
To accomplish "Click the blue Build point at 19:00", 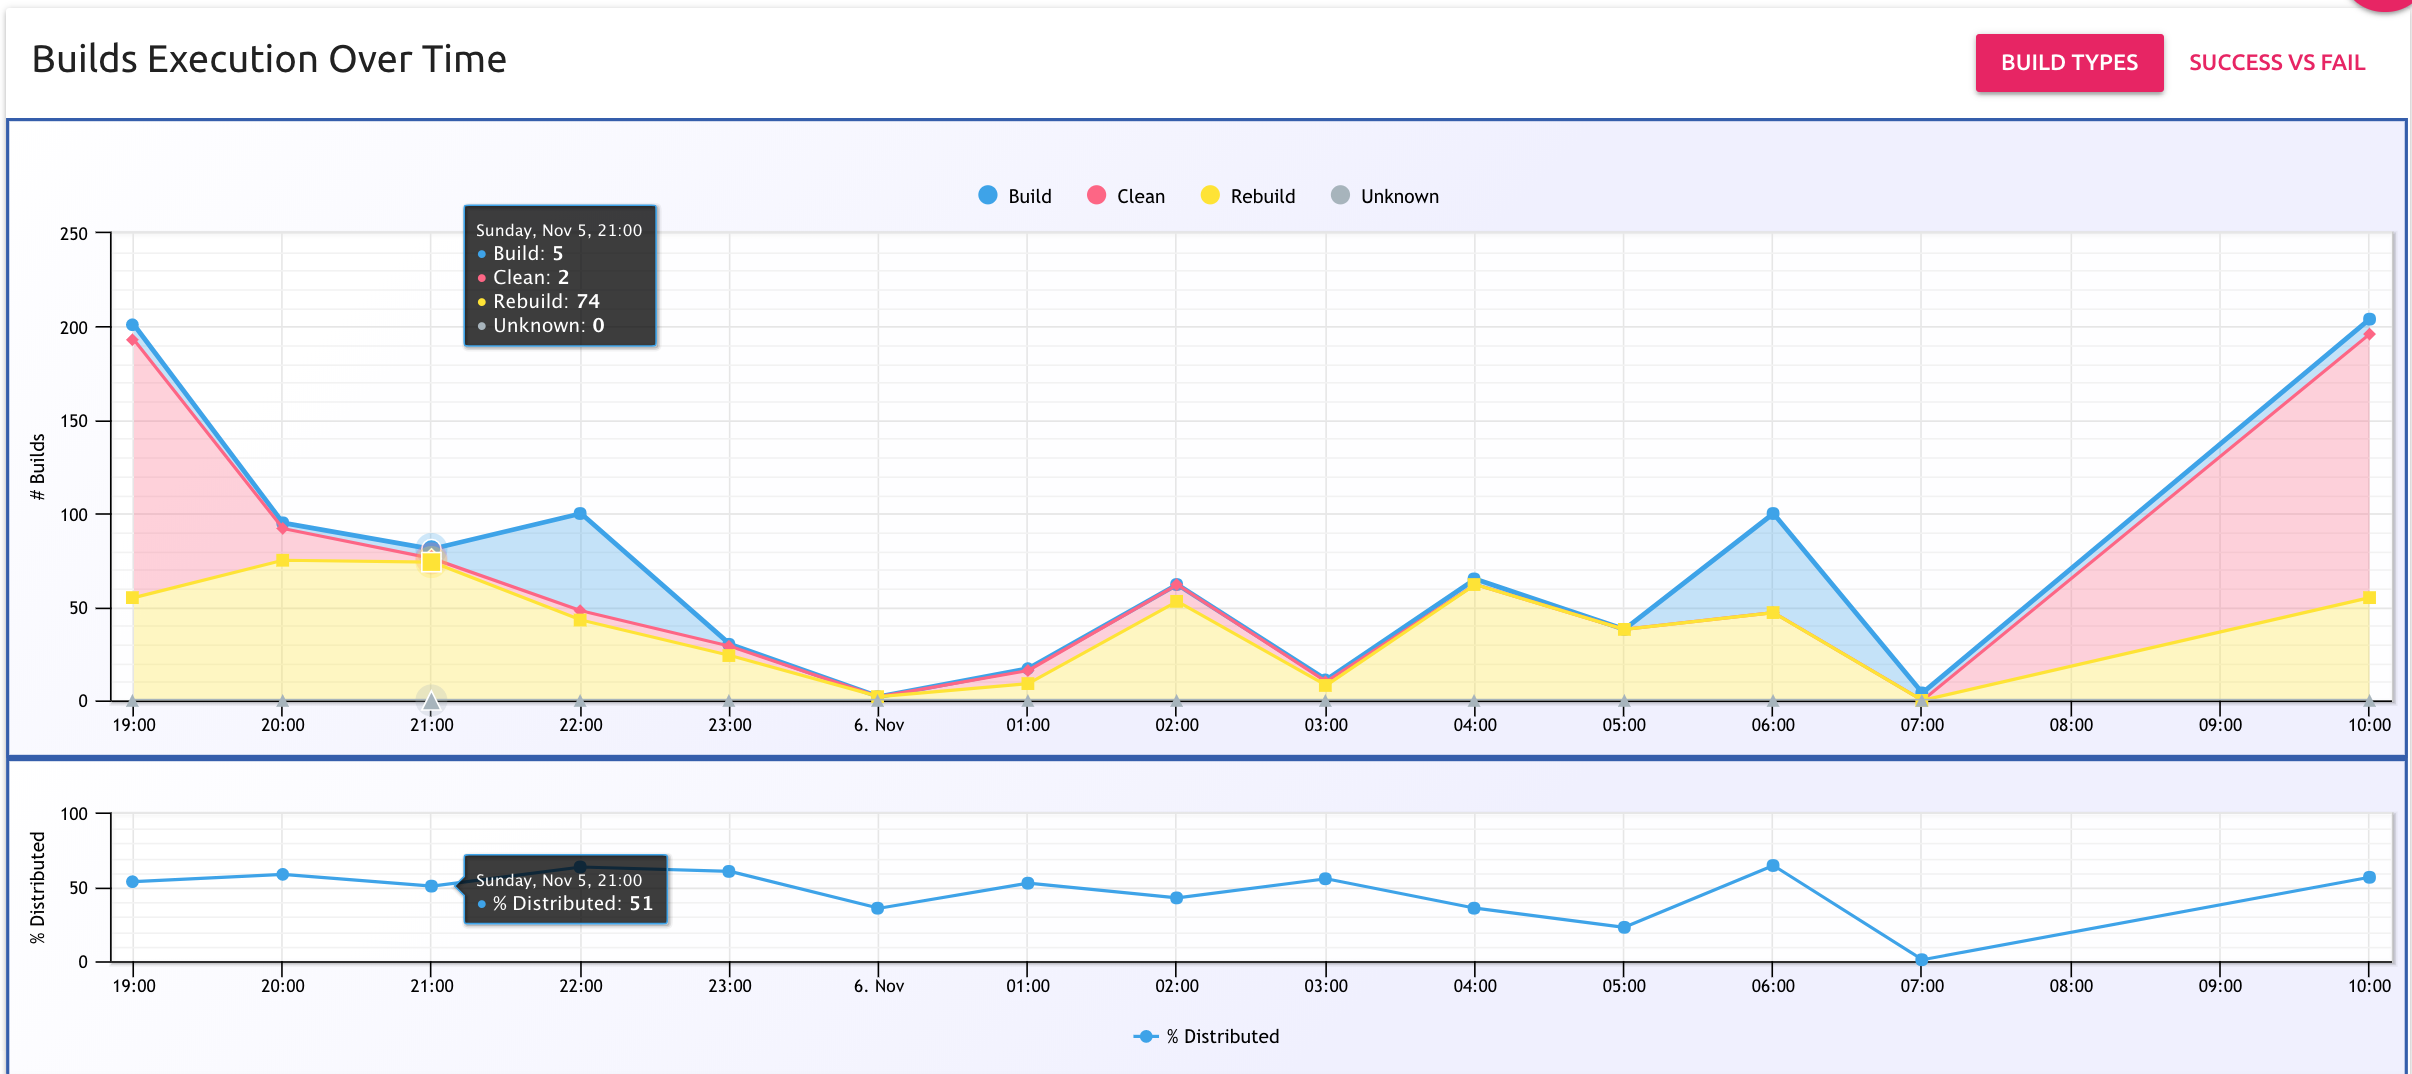I will pos(132,325).
